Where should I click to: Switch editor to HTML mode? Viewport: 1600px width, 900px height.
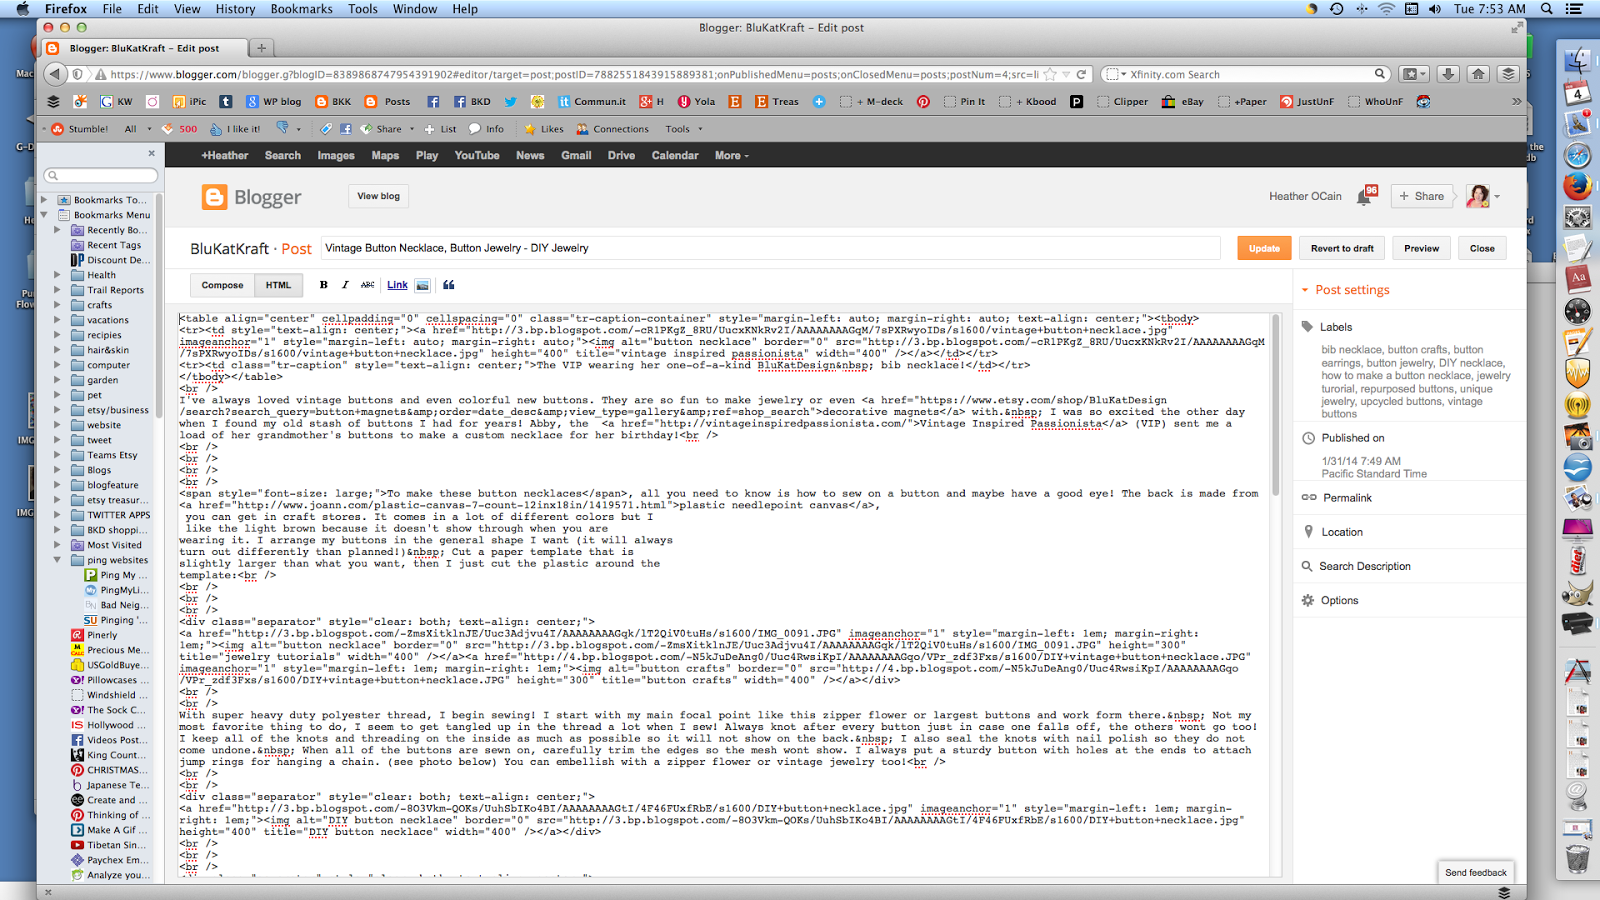click(x=278, y=285)
